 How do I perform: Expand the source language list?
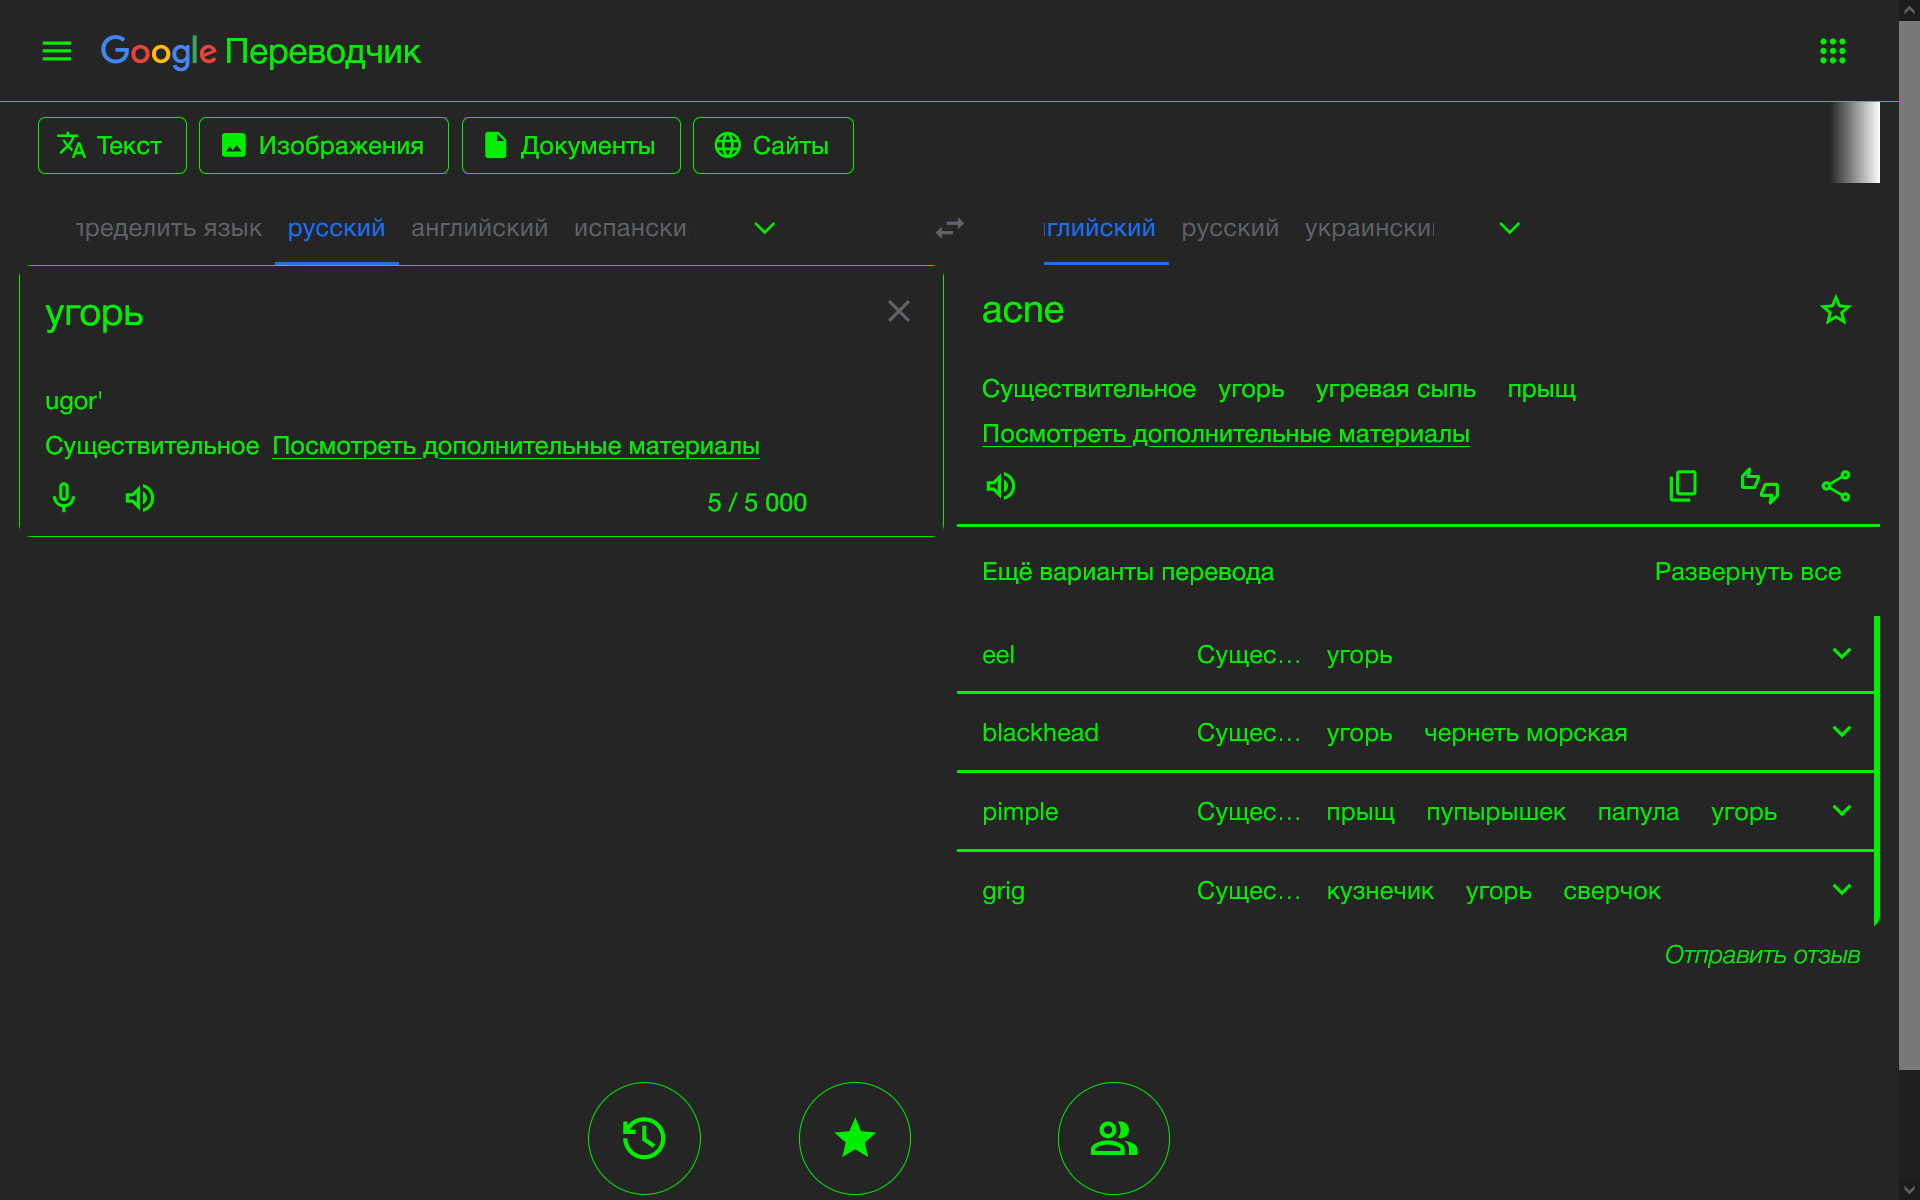pos(764,228)
